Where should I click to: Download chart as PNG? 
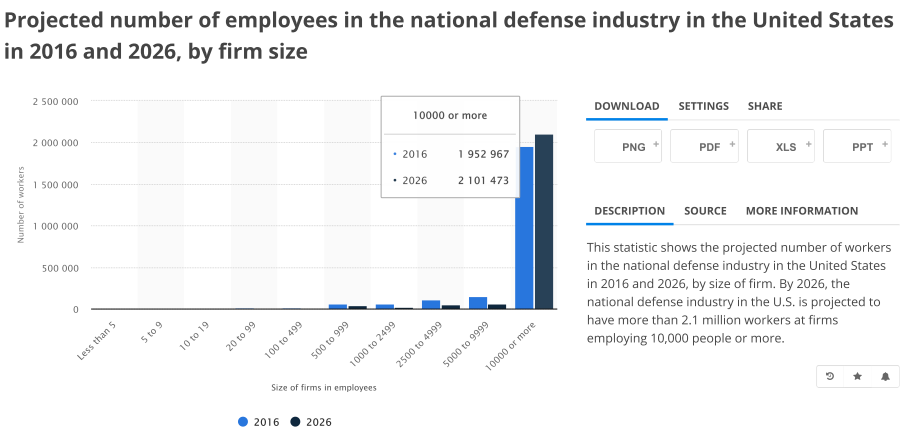coord(628,147)
